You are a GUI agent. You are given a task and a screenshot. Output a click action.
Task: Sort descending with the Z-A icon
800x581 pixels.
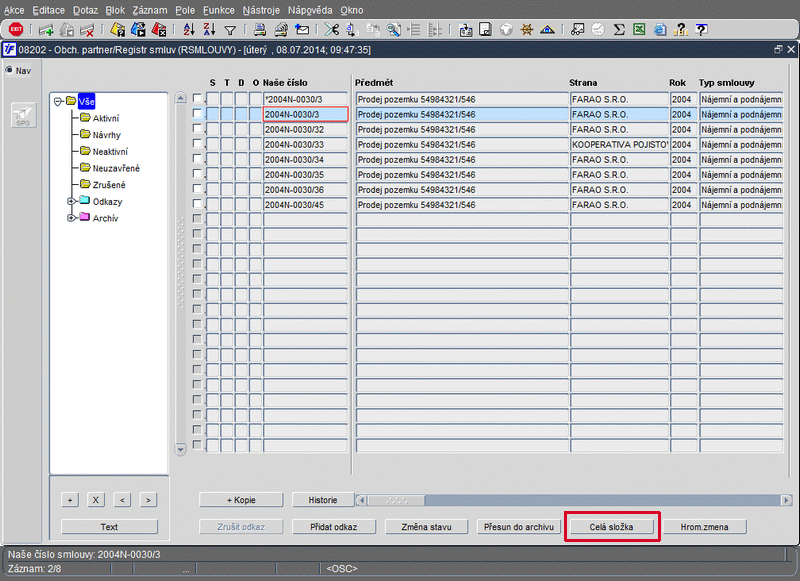[210, 30]
